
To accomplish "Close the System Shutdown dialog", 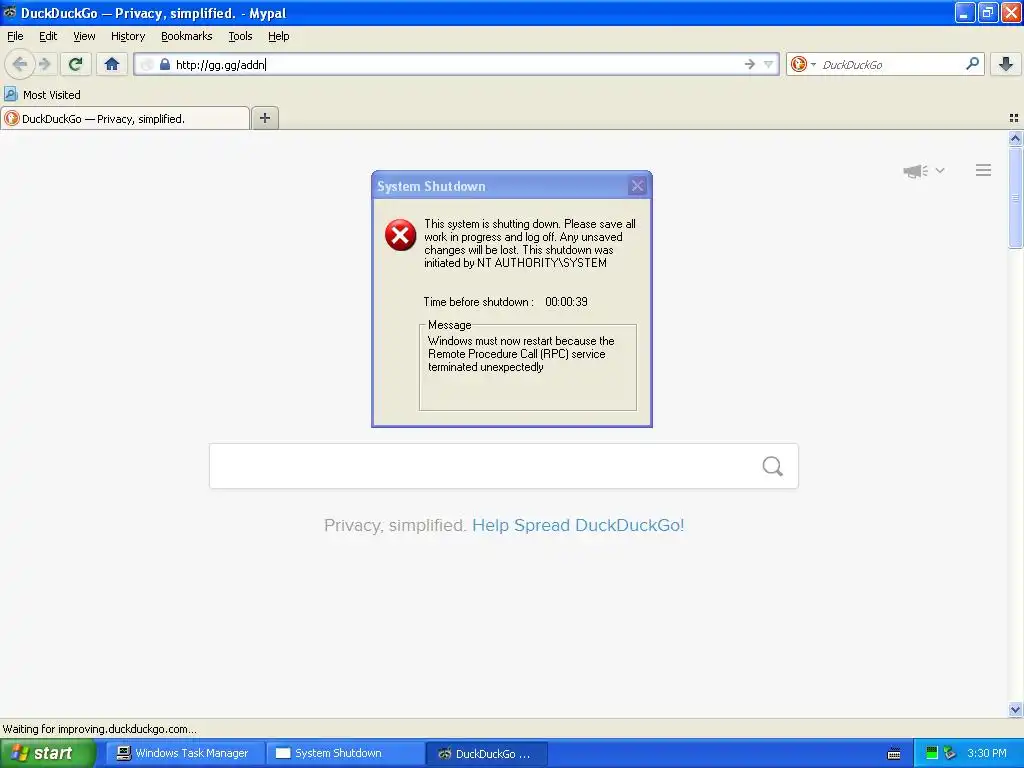I will click(x=637, y=186).
